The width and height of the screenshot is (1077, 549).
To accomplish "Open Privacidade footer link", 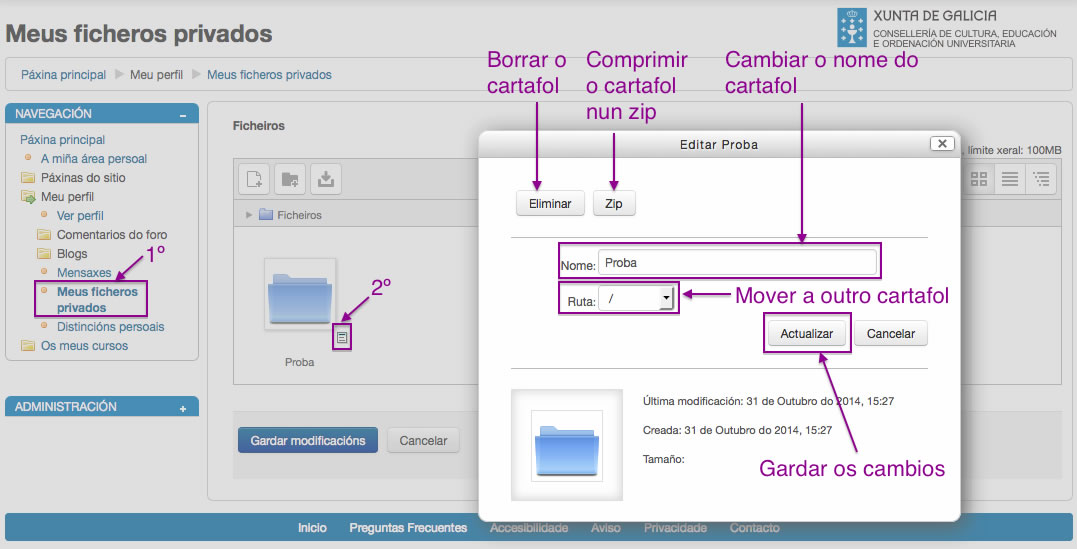I will coord(675,528).
